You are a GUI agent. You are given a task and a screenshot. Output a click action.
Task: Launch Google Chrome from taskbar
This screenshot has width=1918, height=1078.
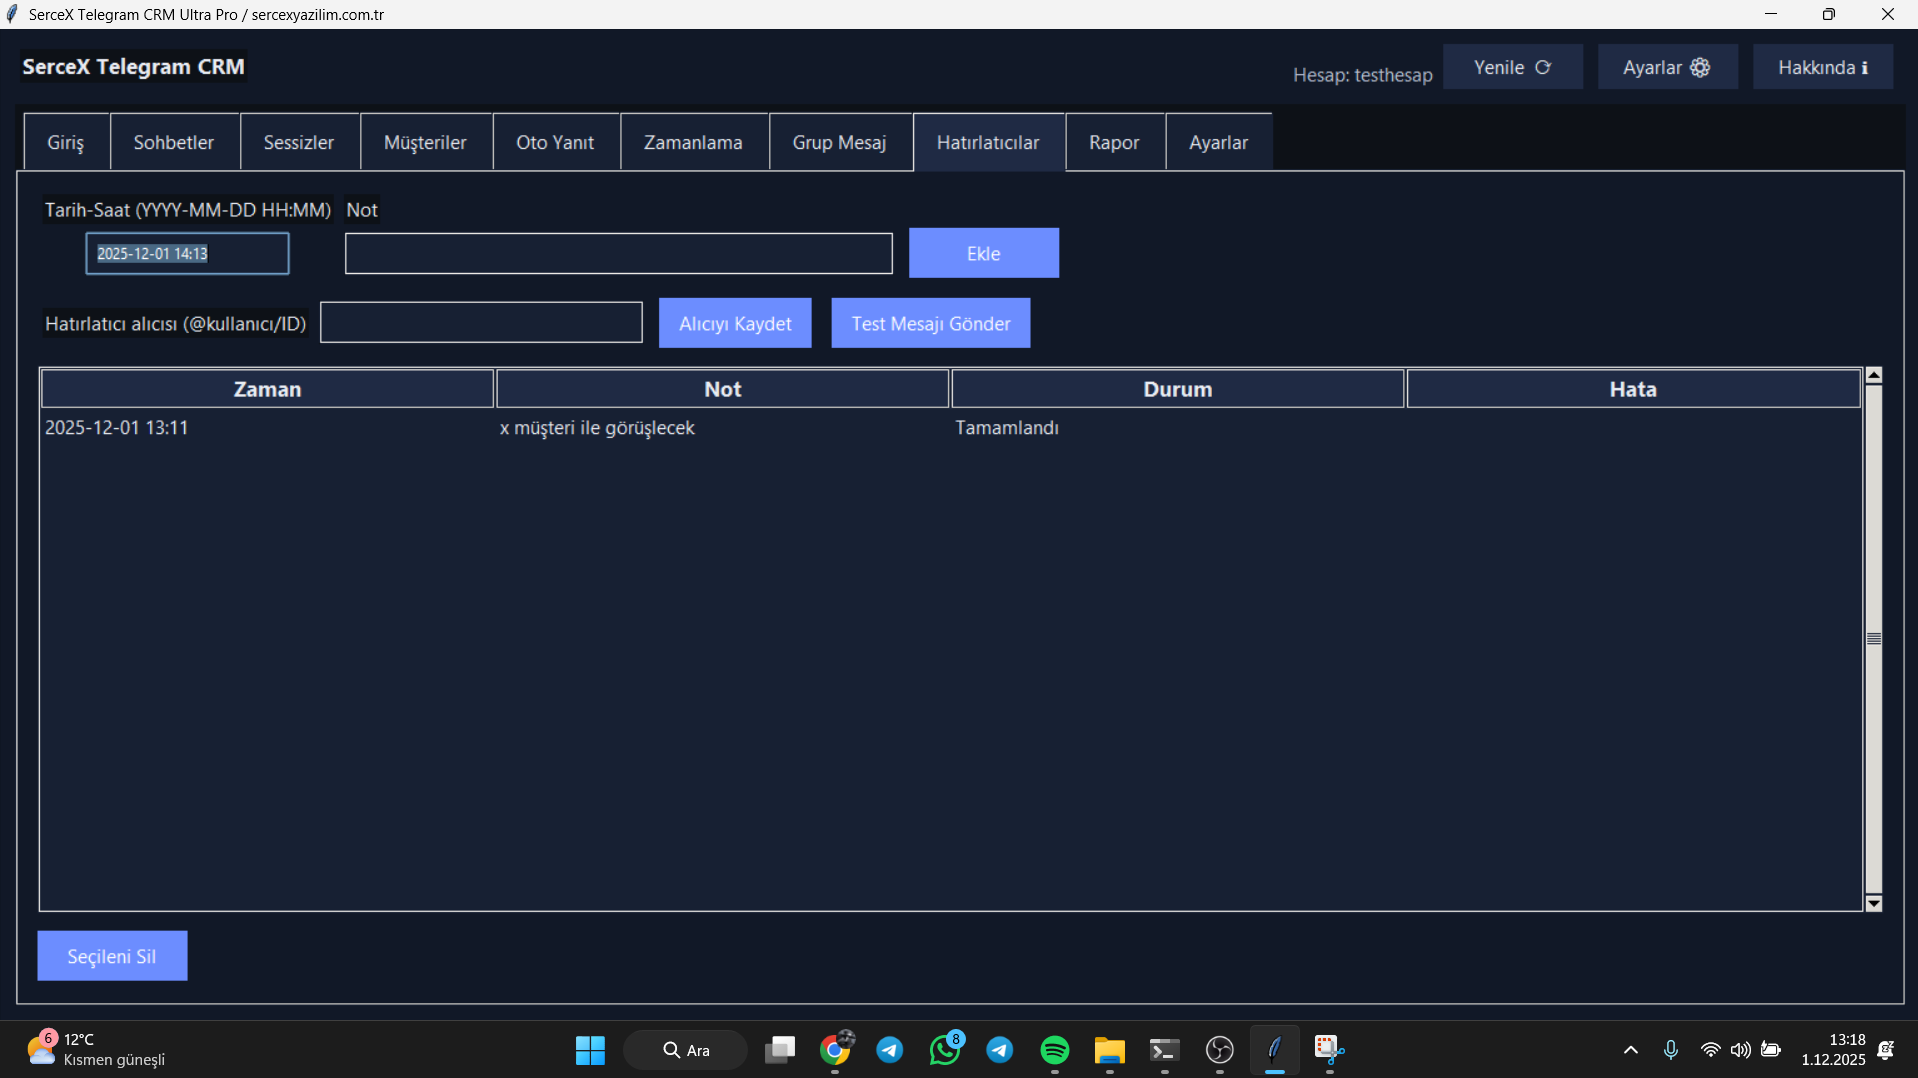point(835,1050)
